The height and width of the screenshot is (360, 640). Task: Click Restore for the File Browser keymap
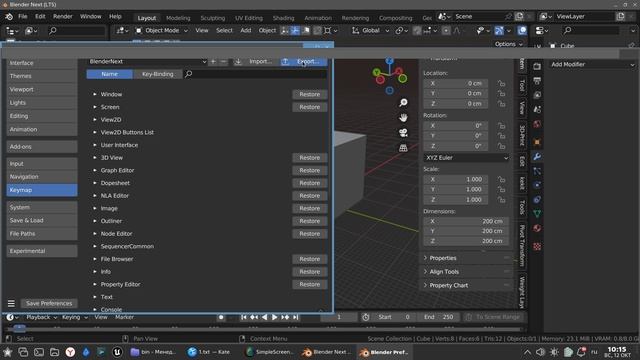coord(309,259)
